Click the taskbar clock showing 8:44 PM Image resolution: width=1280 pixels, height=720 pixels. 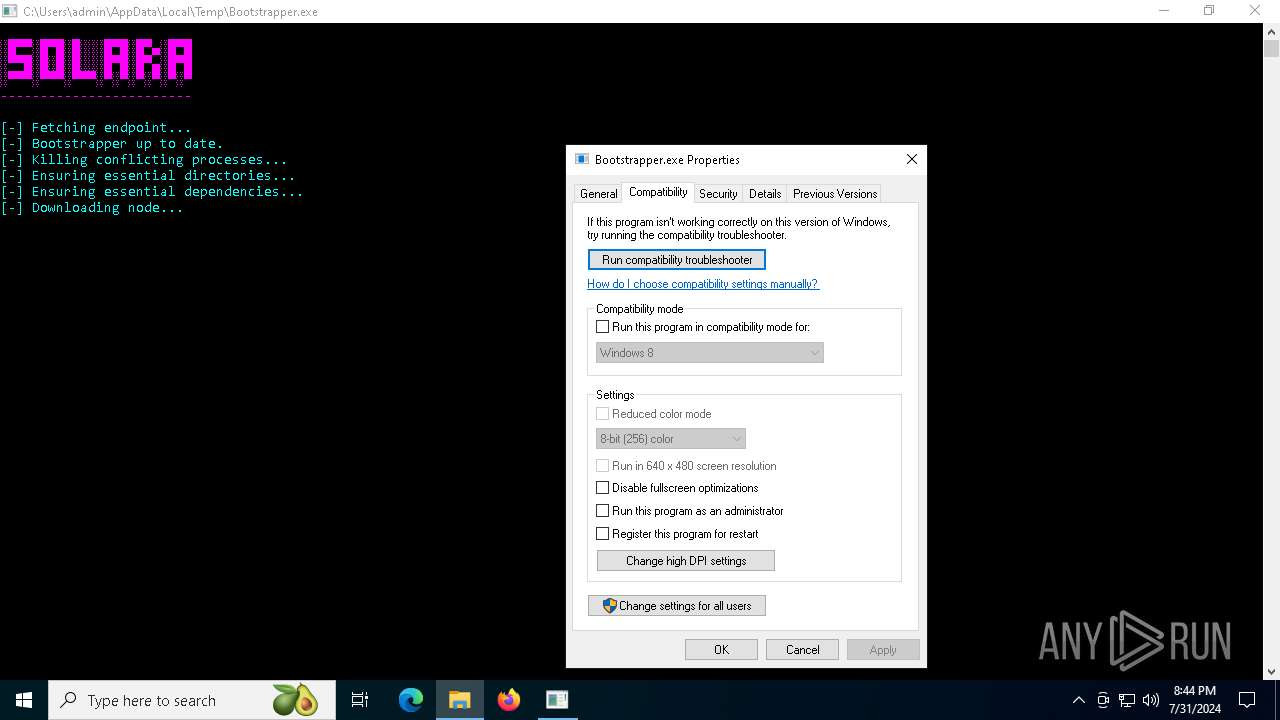[x=1195, y=700]
